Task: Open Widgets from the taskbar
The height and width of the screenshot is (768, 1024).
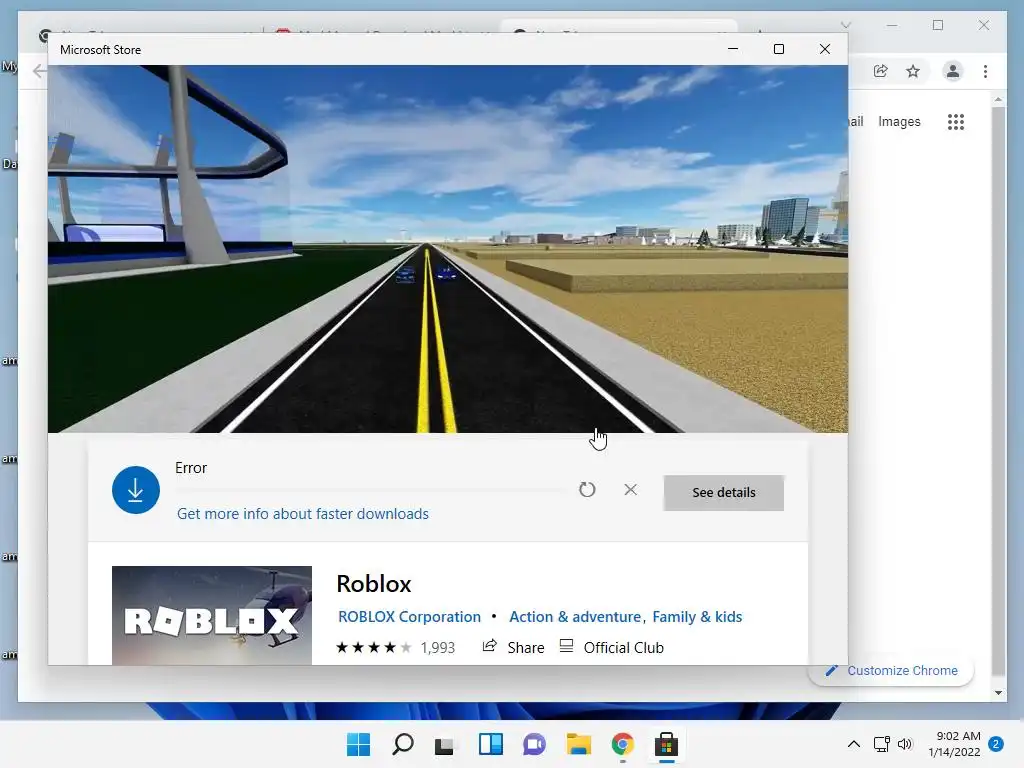Action: click(x=490, y=744)
